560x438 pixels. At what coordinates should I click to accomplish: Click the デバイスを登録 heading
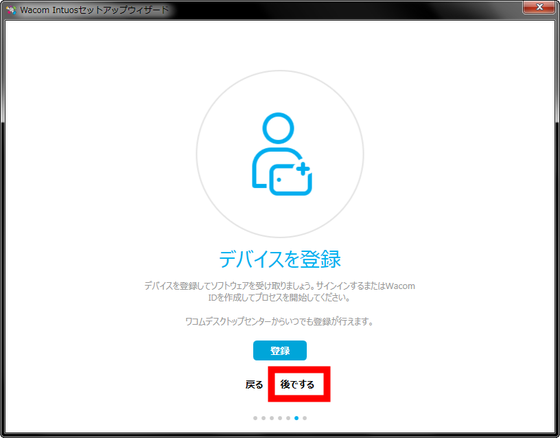pos(280,259)
